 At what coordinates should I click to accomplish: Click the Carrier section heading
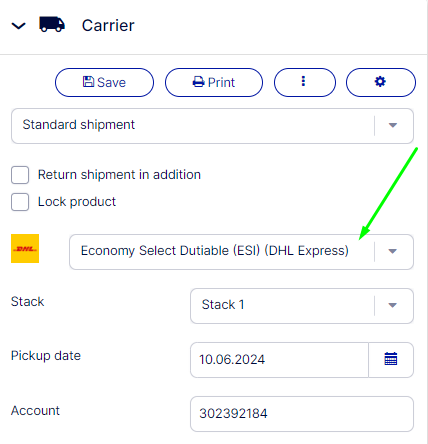[x=108, y=26]
